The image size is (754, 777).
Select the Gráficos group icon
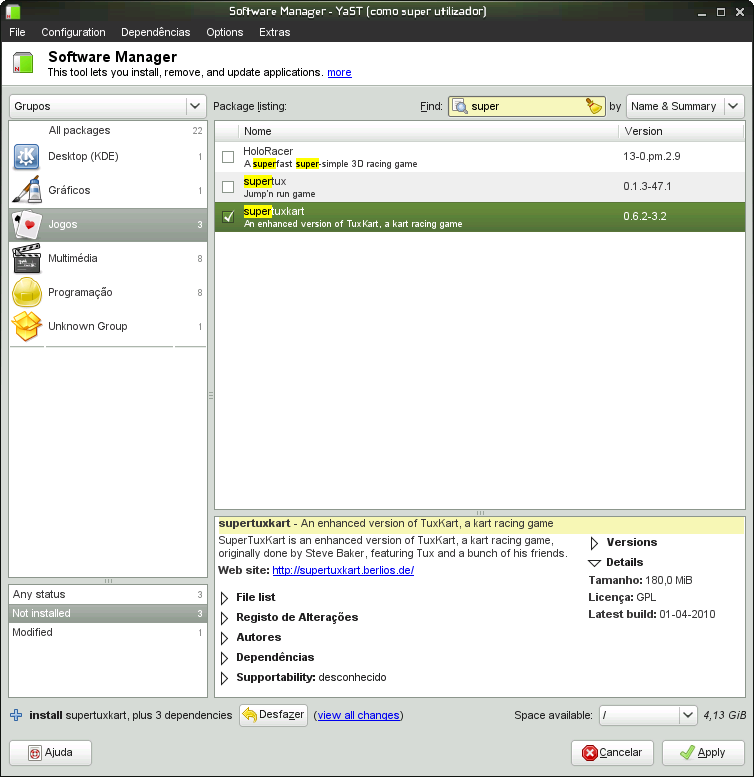coord(26,190)
